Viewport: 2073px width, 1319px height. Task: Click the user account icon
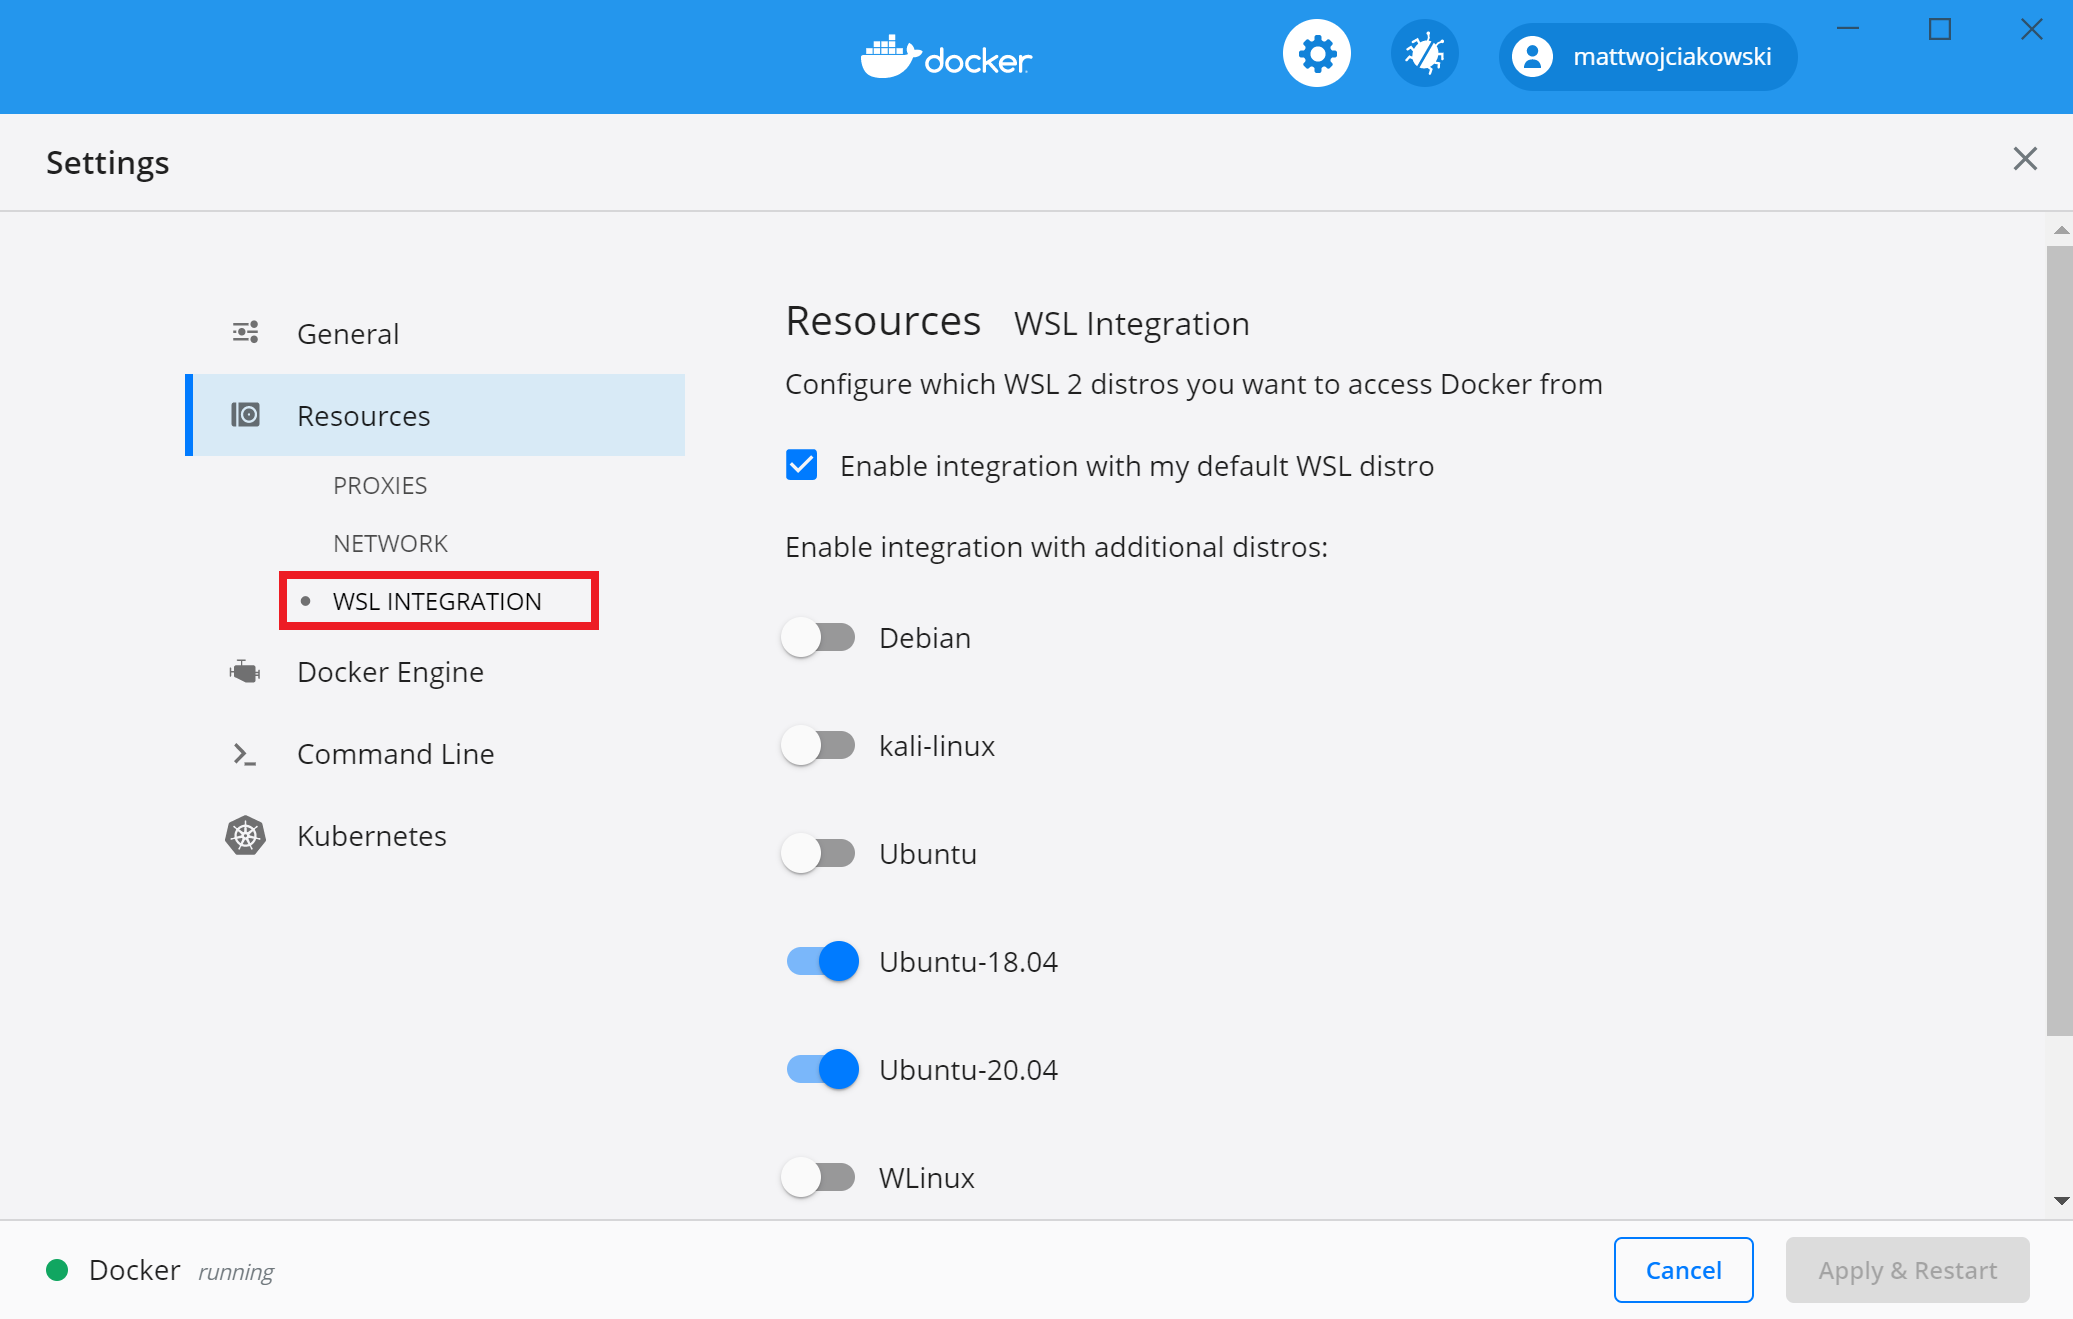tap(1532, 57)
